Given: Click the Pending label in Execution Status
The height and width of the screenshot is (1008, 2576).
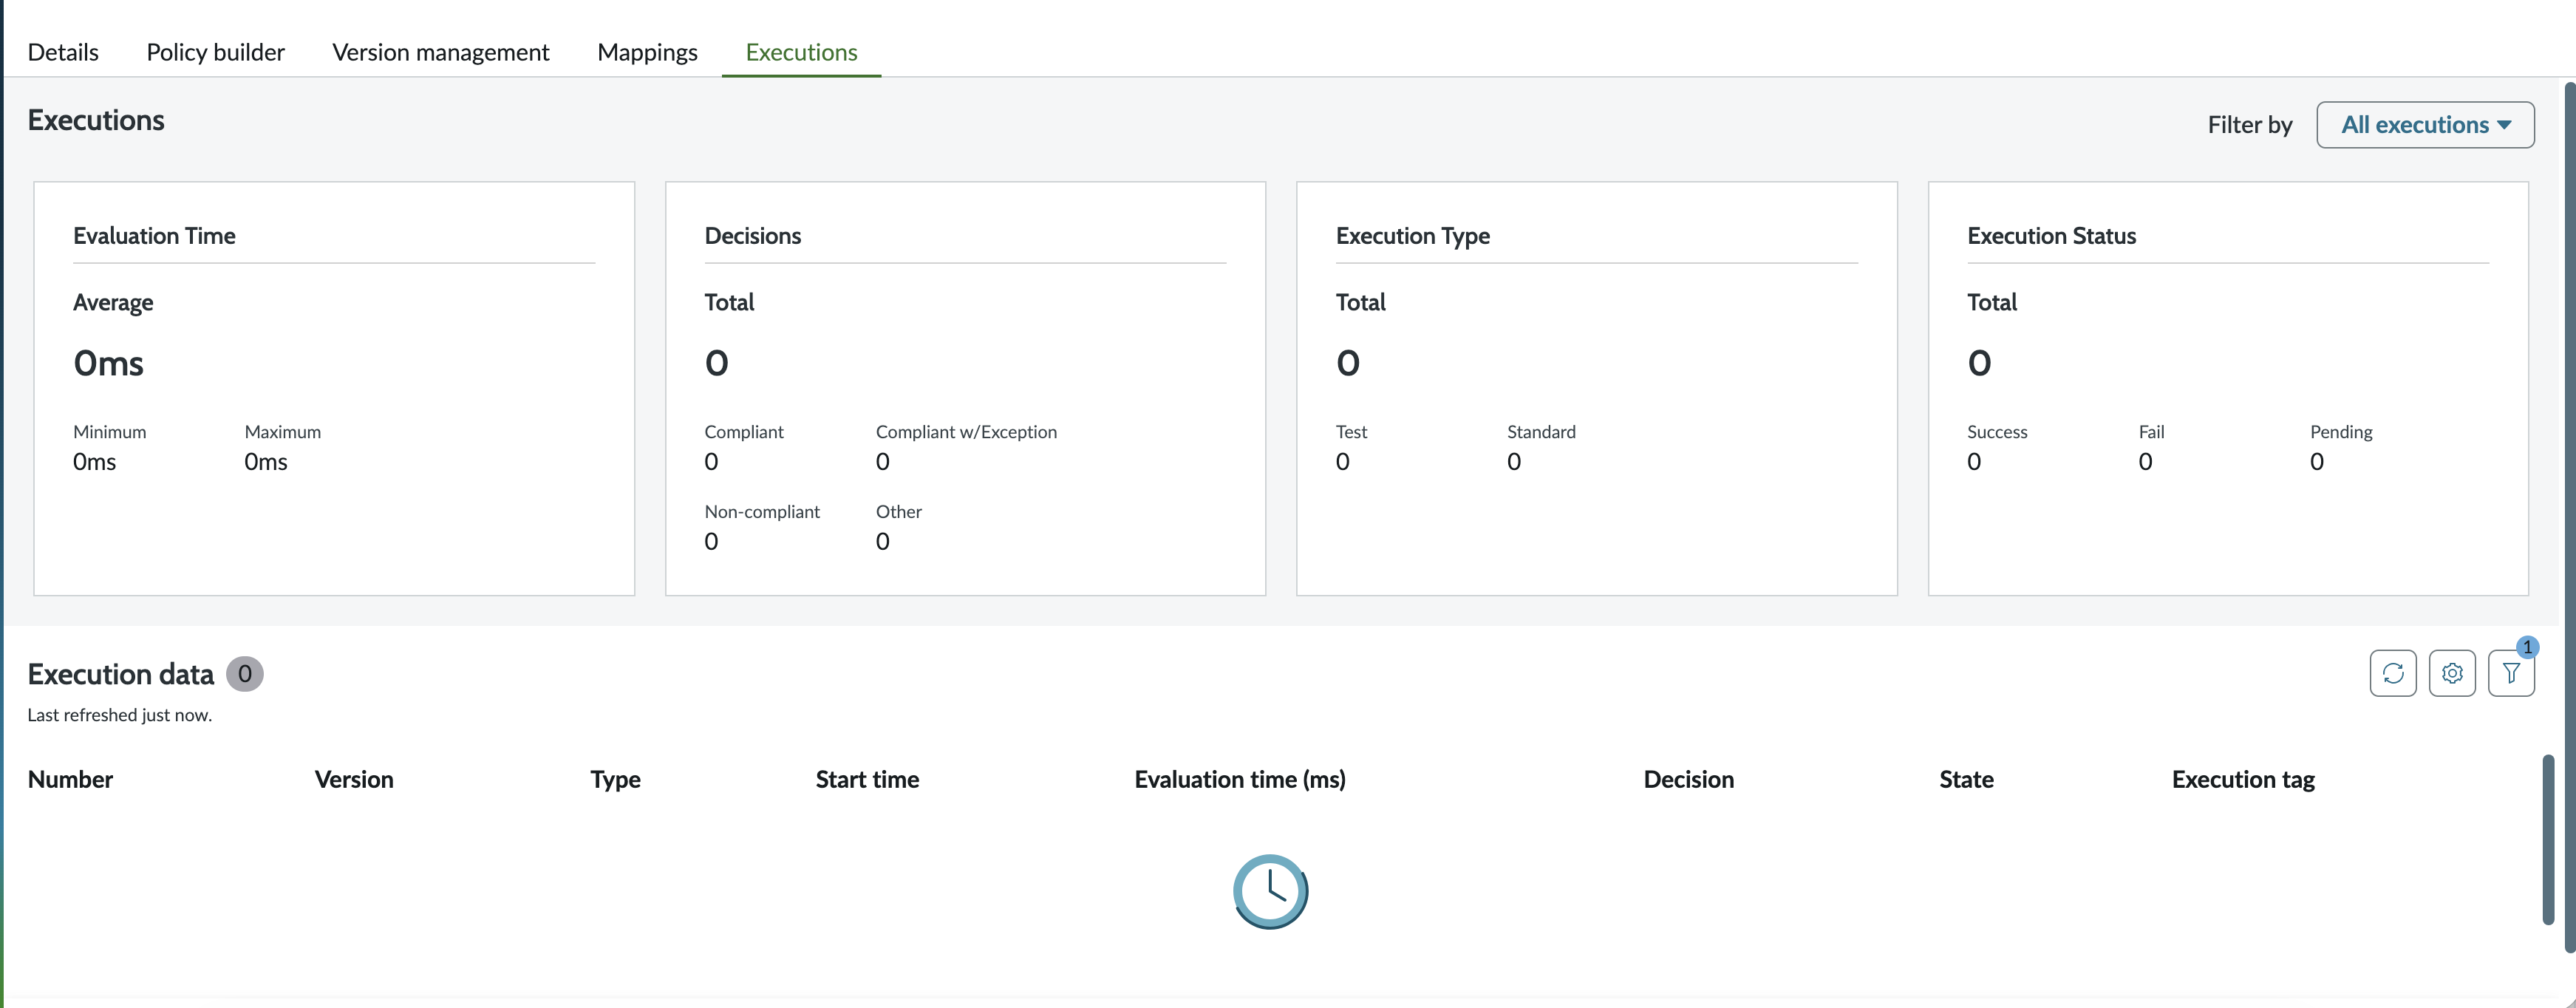Looking at the screenshot, I should click(2341, 432).
